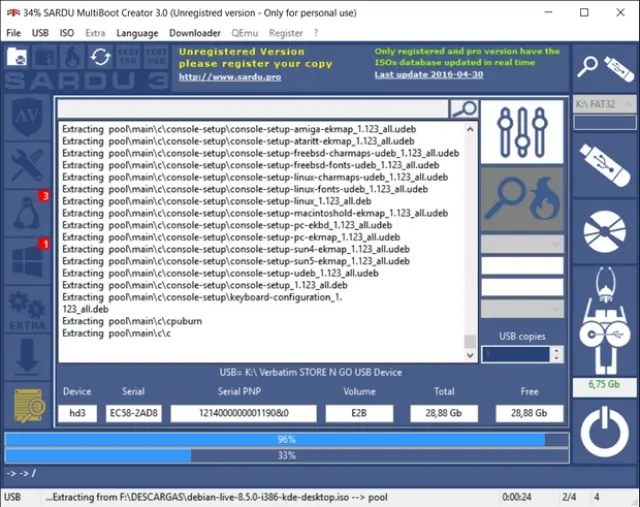Screen dimensions: 640x507
Task: Open the Utility tools category (wrench icon)
Action: 25,166
